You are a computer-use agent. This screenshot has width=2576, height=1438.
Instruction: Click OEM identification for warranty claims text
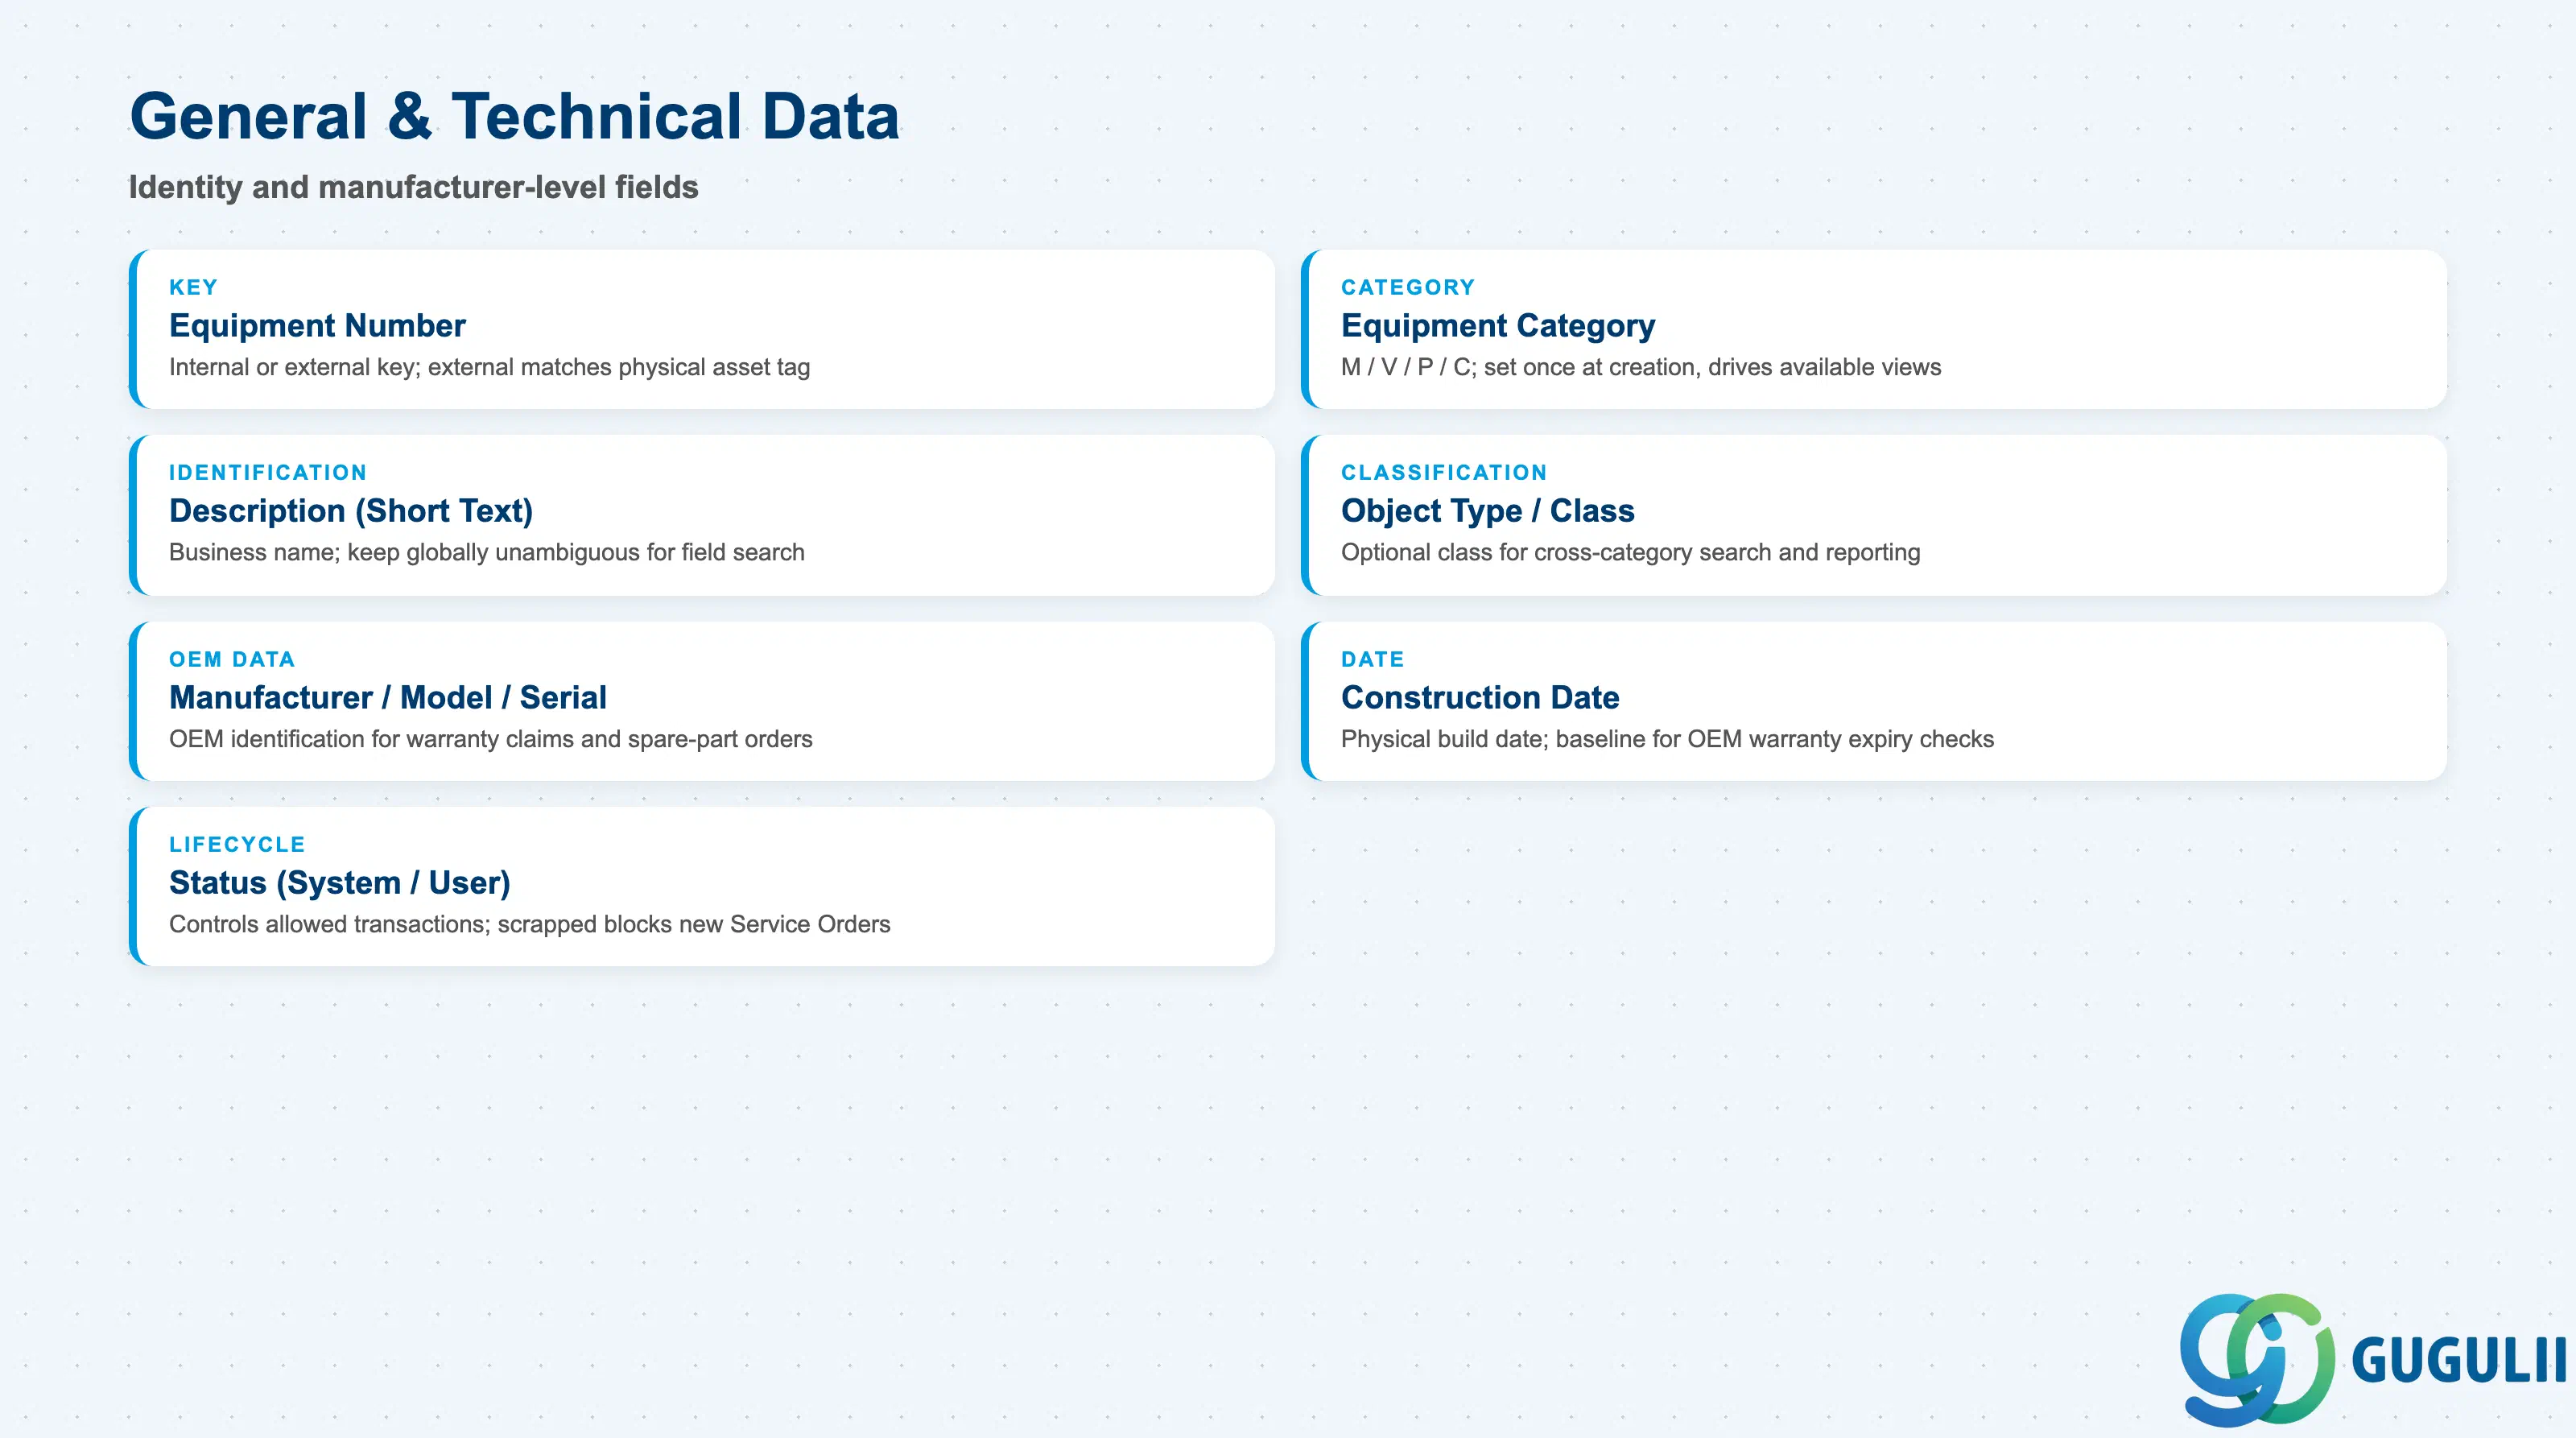490,739
